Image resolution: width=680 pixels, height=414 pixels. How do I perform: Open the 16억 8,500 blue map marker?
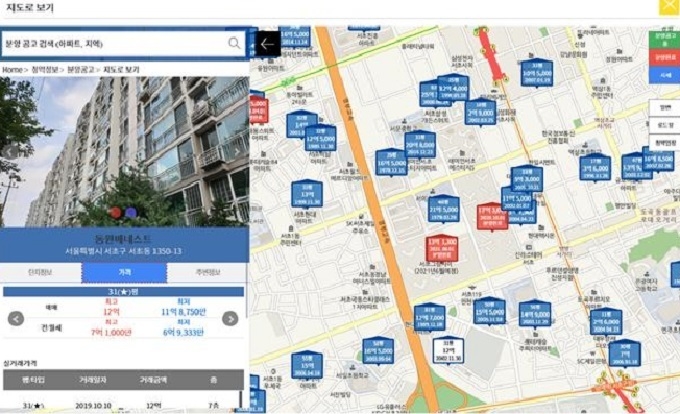(659, 159)
